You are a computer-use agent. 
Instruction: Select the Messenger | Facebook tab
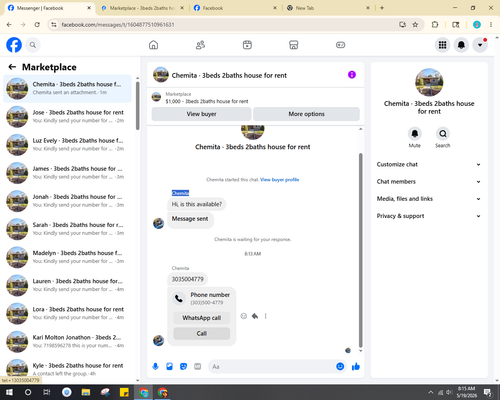[48, 8]
